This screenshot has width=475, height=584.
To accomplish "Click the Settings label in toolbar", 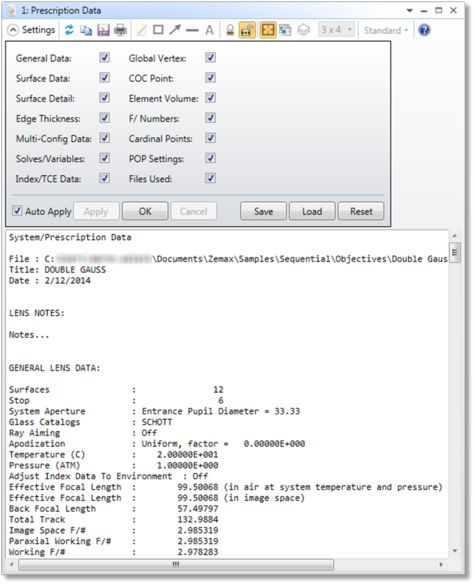I will point(38,30).
